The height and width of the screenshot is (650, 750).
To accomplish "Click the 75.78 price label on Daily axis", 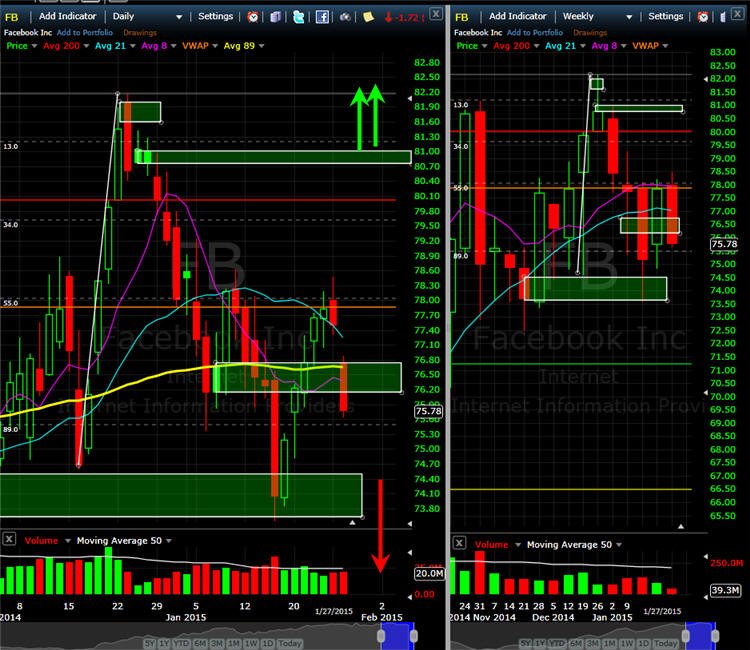I will 428,411.
